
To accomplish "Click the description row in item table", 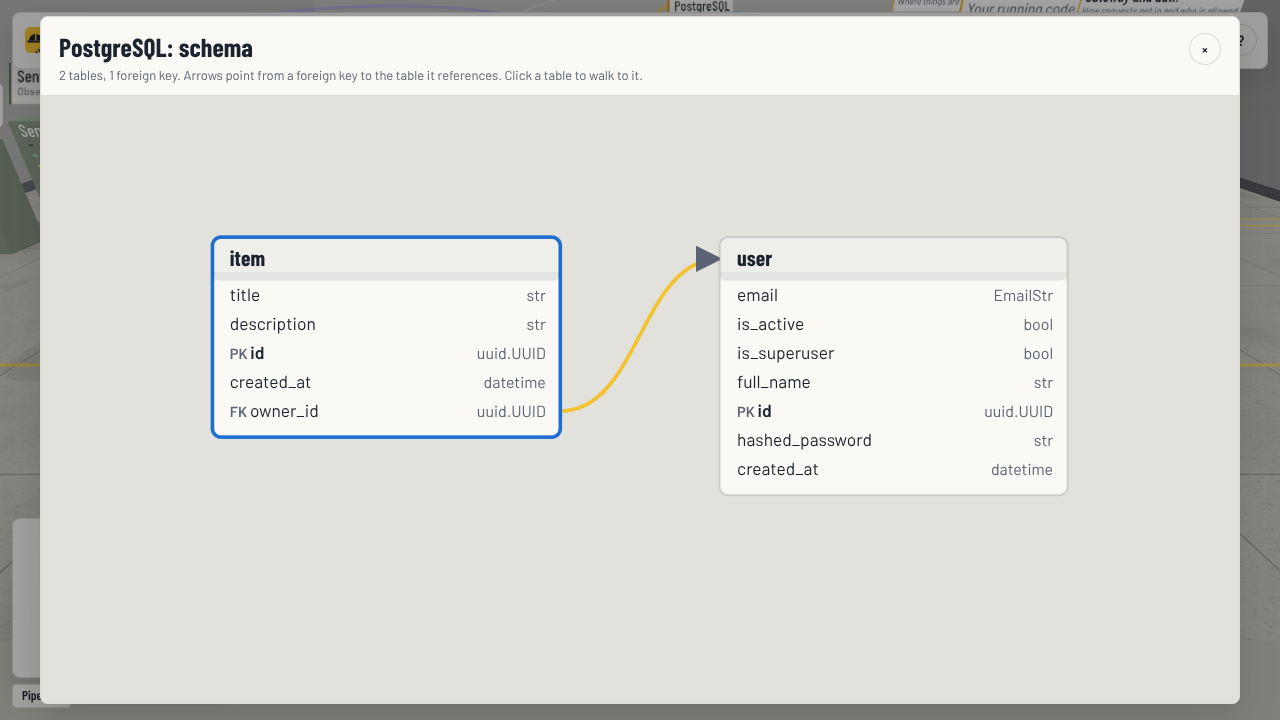I will (386, 324).
